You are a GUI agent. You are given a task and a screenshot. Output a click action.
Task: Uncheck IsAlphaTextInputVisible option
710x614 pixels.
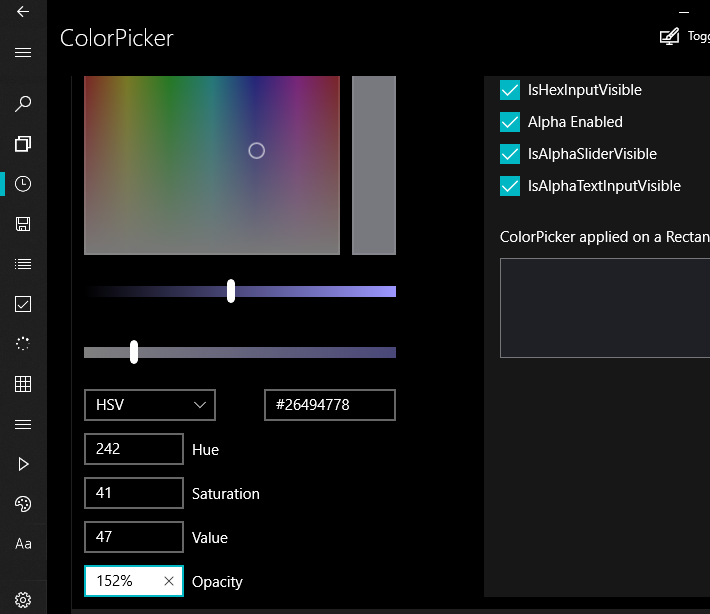click(x=509, y=186)
